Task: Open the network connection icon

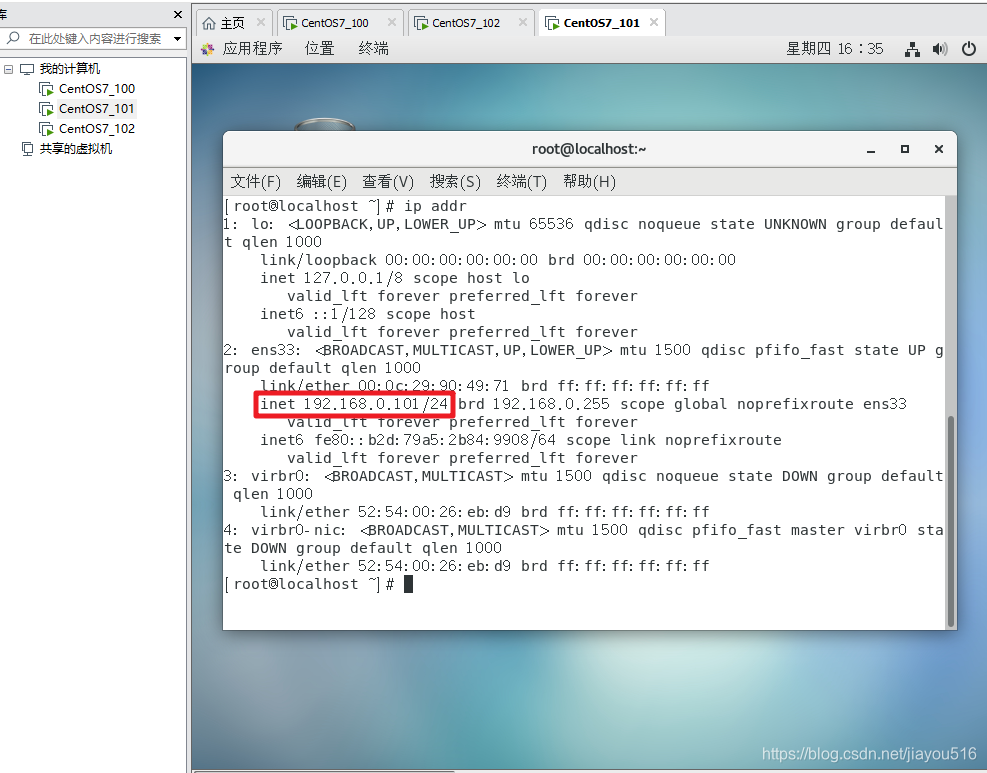Action: point(912,49)
